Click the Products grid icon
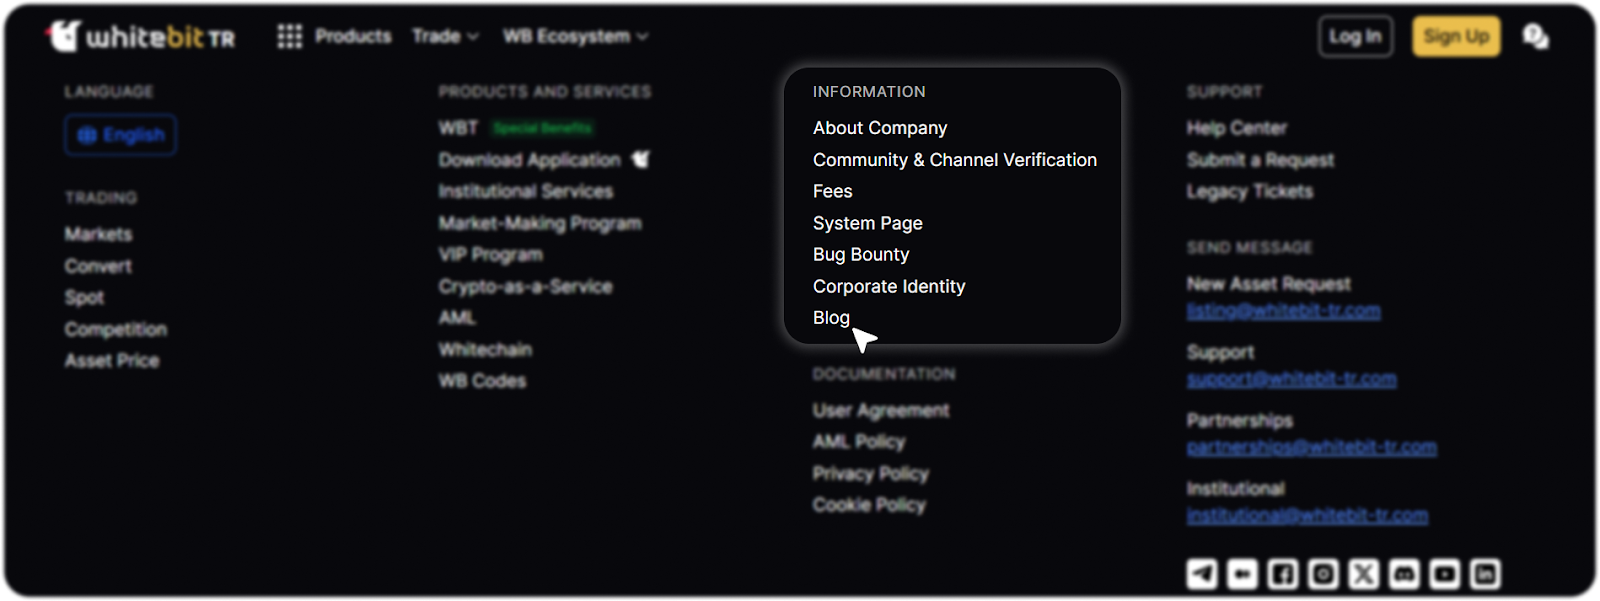This screenshot has height=601, width=1600. tap(290, 37)
